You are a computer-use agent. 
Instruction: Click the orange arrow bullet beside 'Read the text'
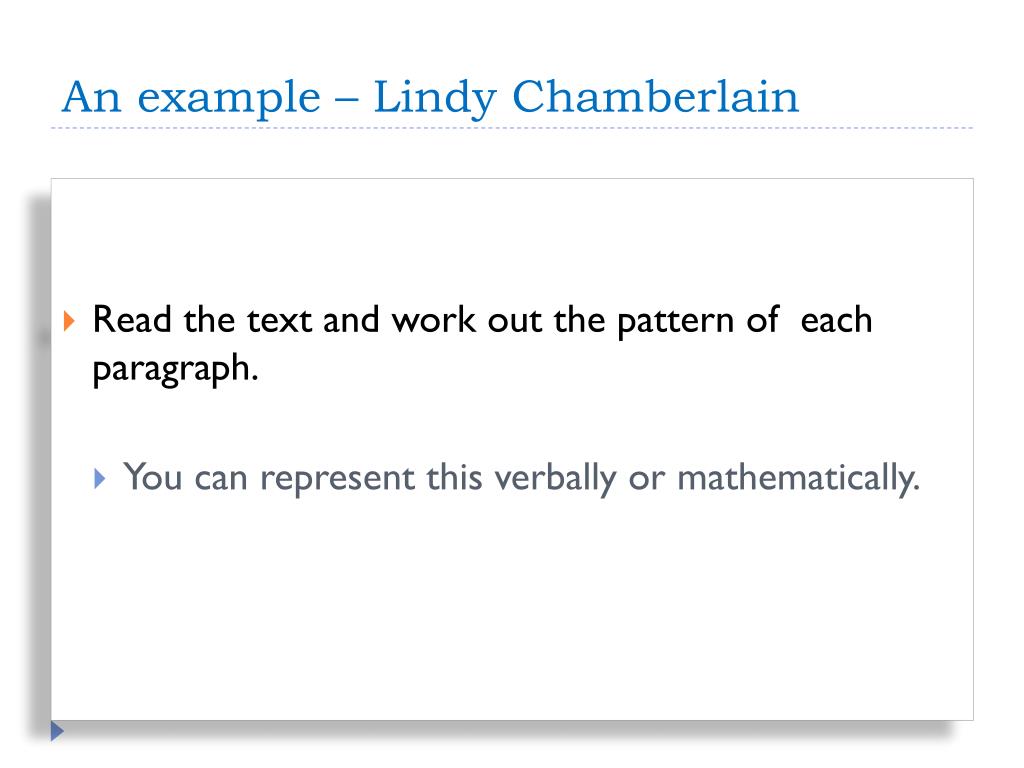pyautogui.click(x=69, y=321)
